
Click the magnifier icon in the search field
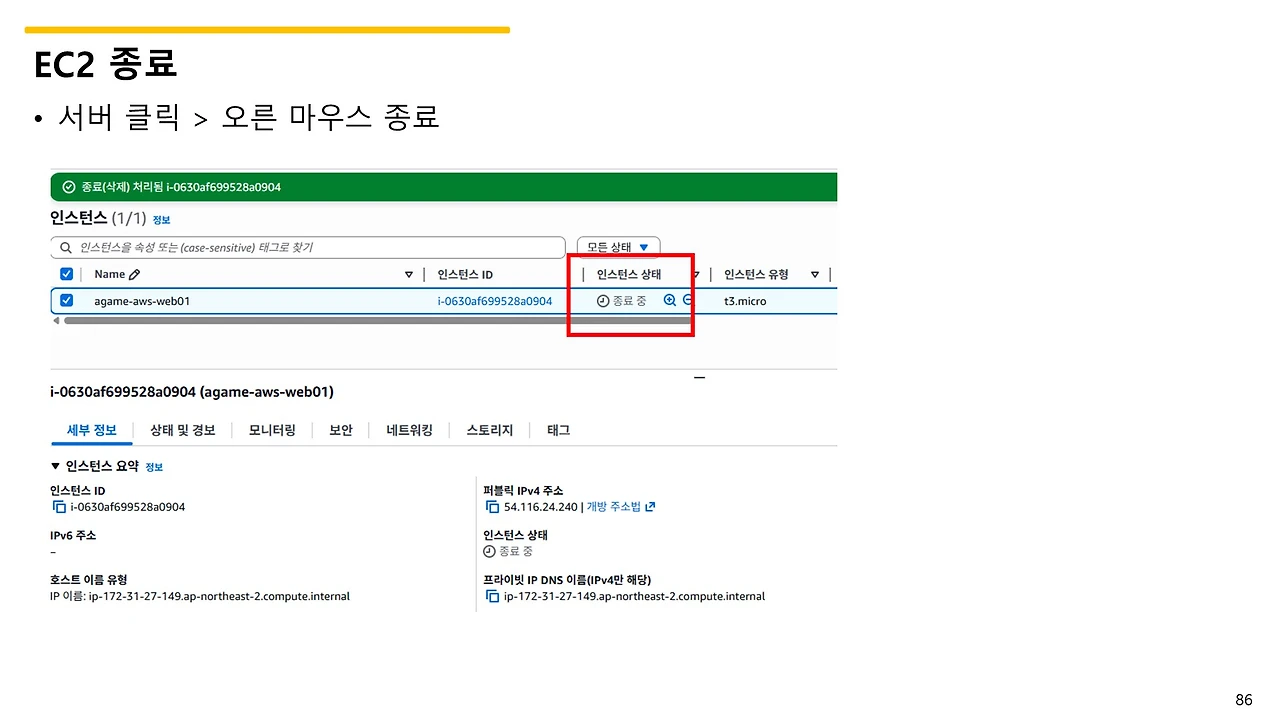[64, 247]
